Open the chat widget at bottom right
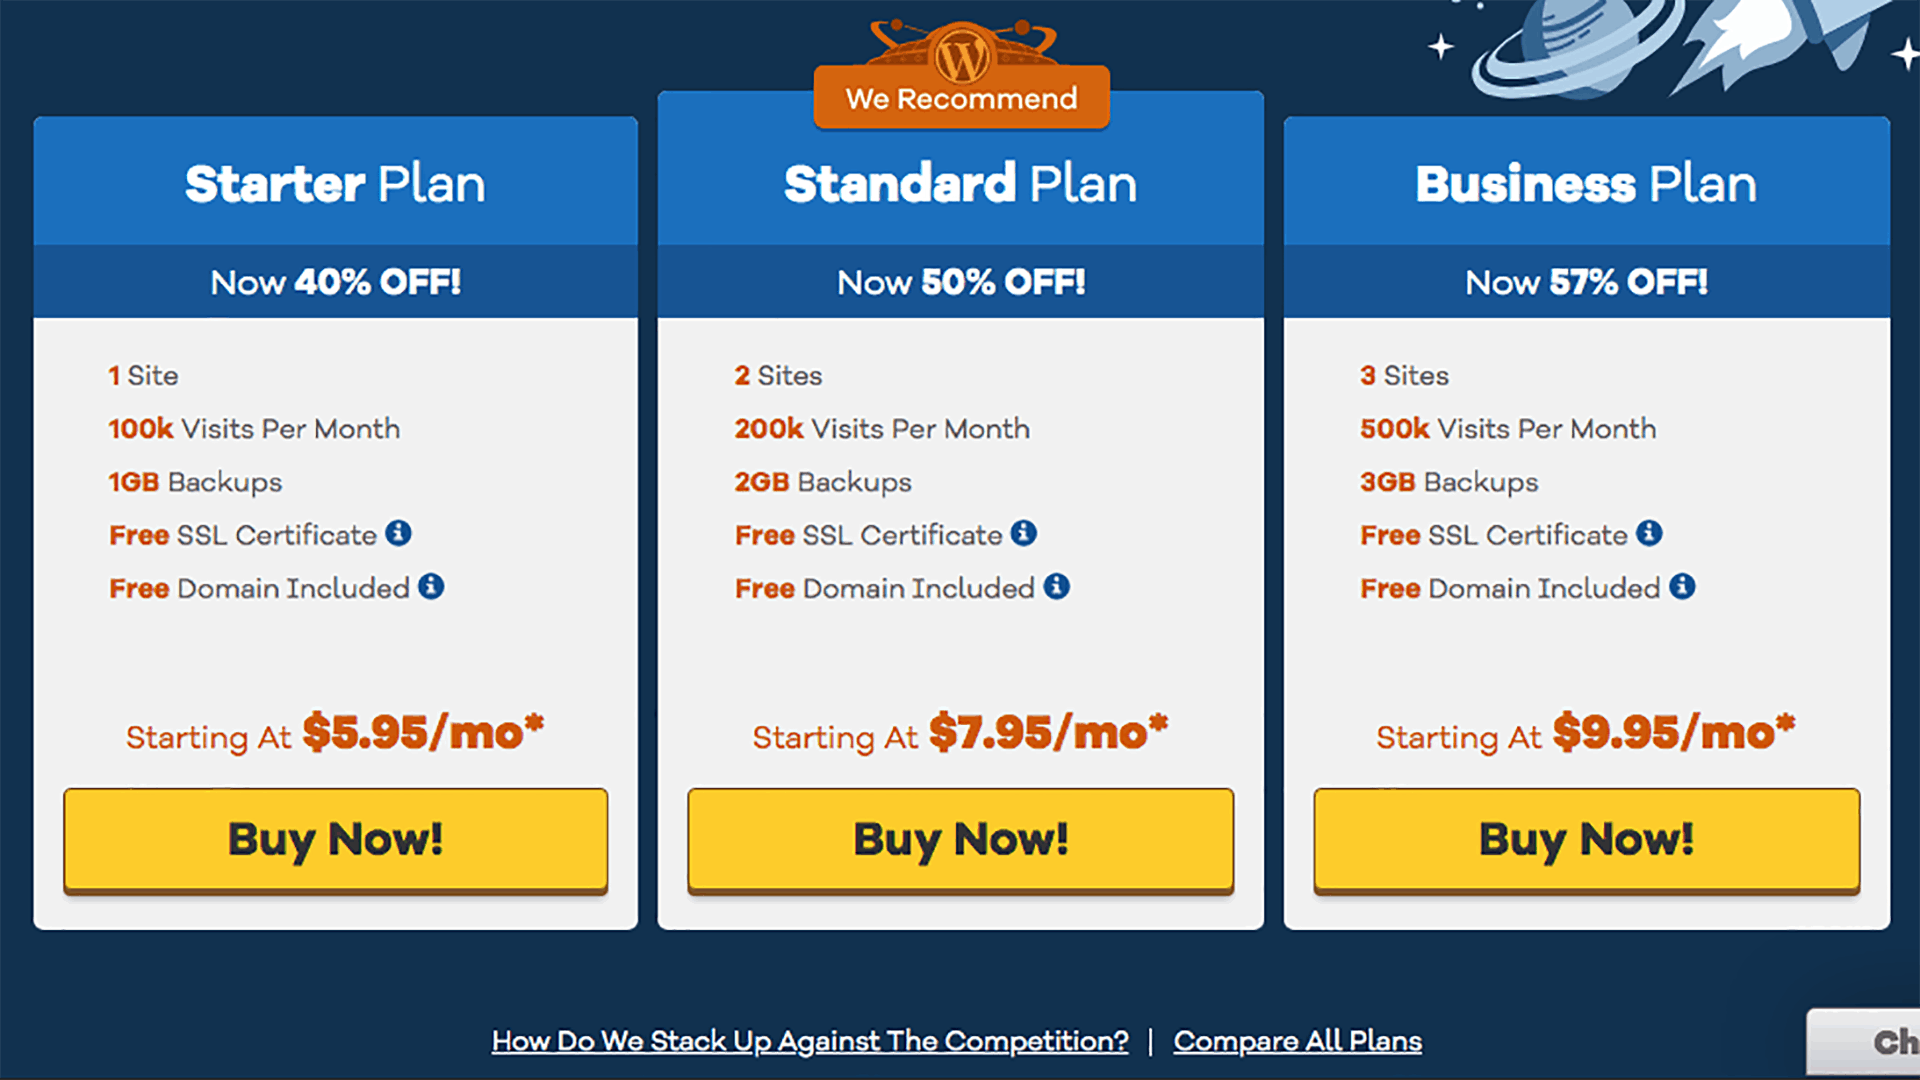This screenshot has height=1080, width=1920. point(1865,1043)
